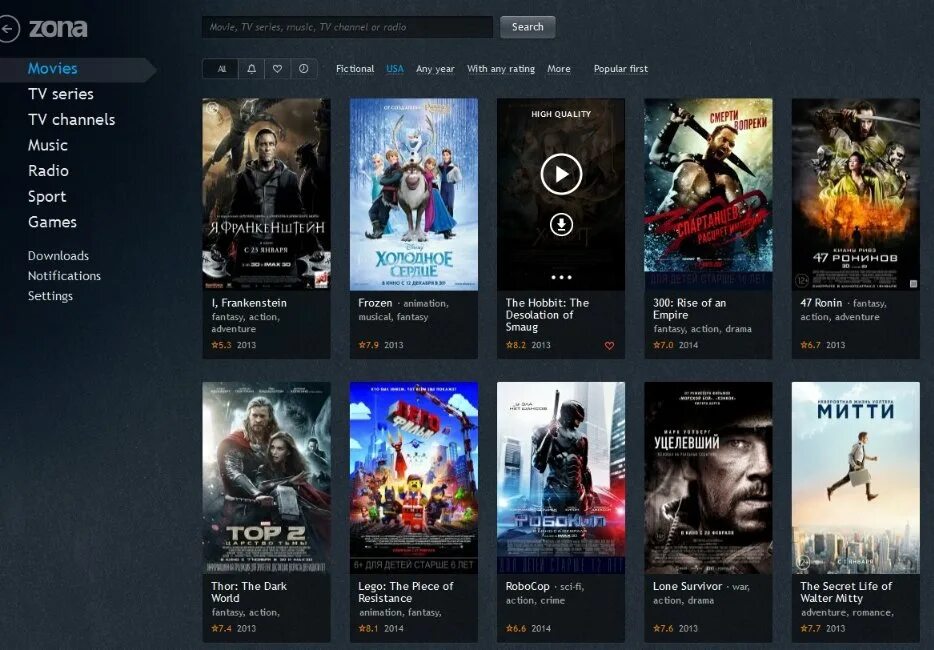Open the Games section
This screenshot has width=934, height=650.
(52, 222)
